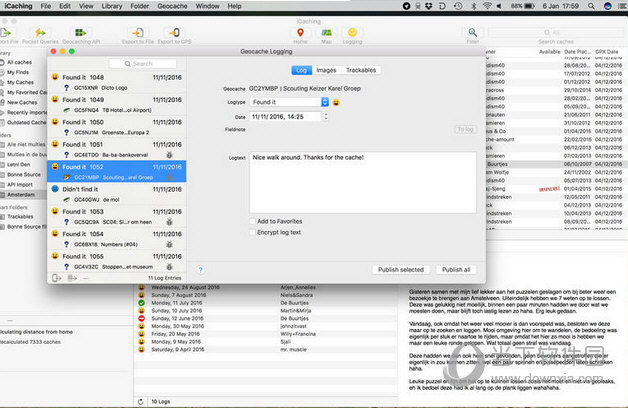Click the refresh icon beside 10 Logs
Image resolution: width=628 pixels, height=408 pixels.
[141, 402]
